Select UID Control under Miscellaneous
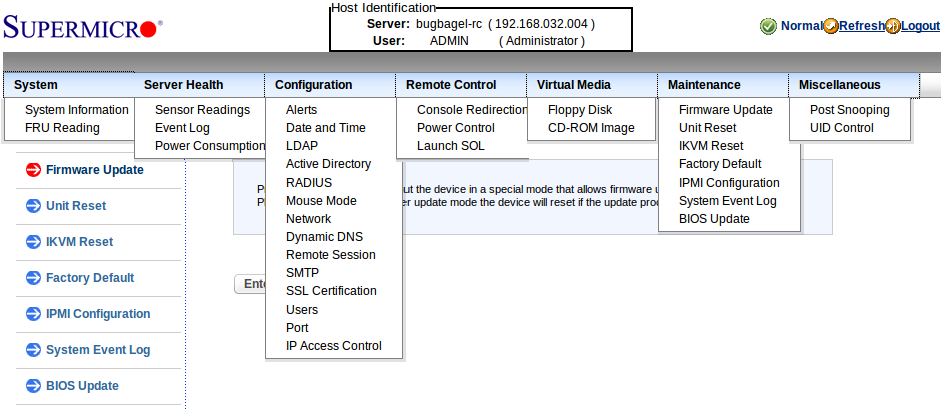The image size is (941, 410). [841, 128]
